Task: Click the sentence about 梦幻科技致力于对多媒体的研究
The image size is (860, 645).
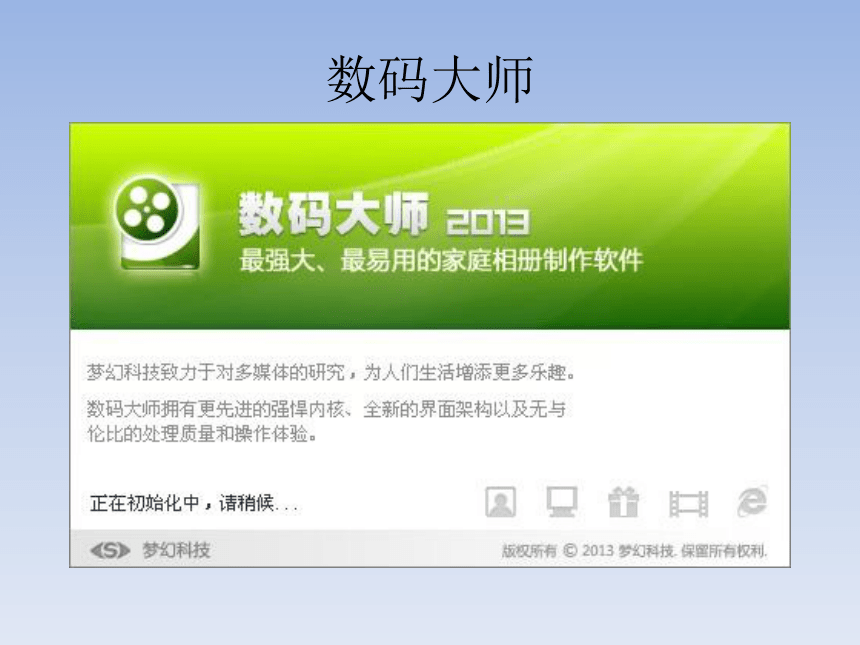Action: [331, 372]
